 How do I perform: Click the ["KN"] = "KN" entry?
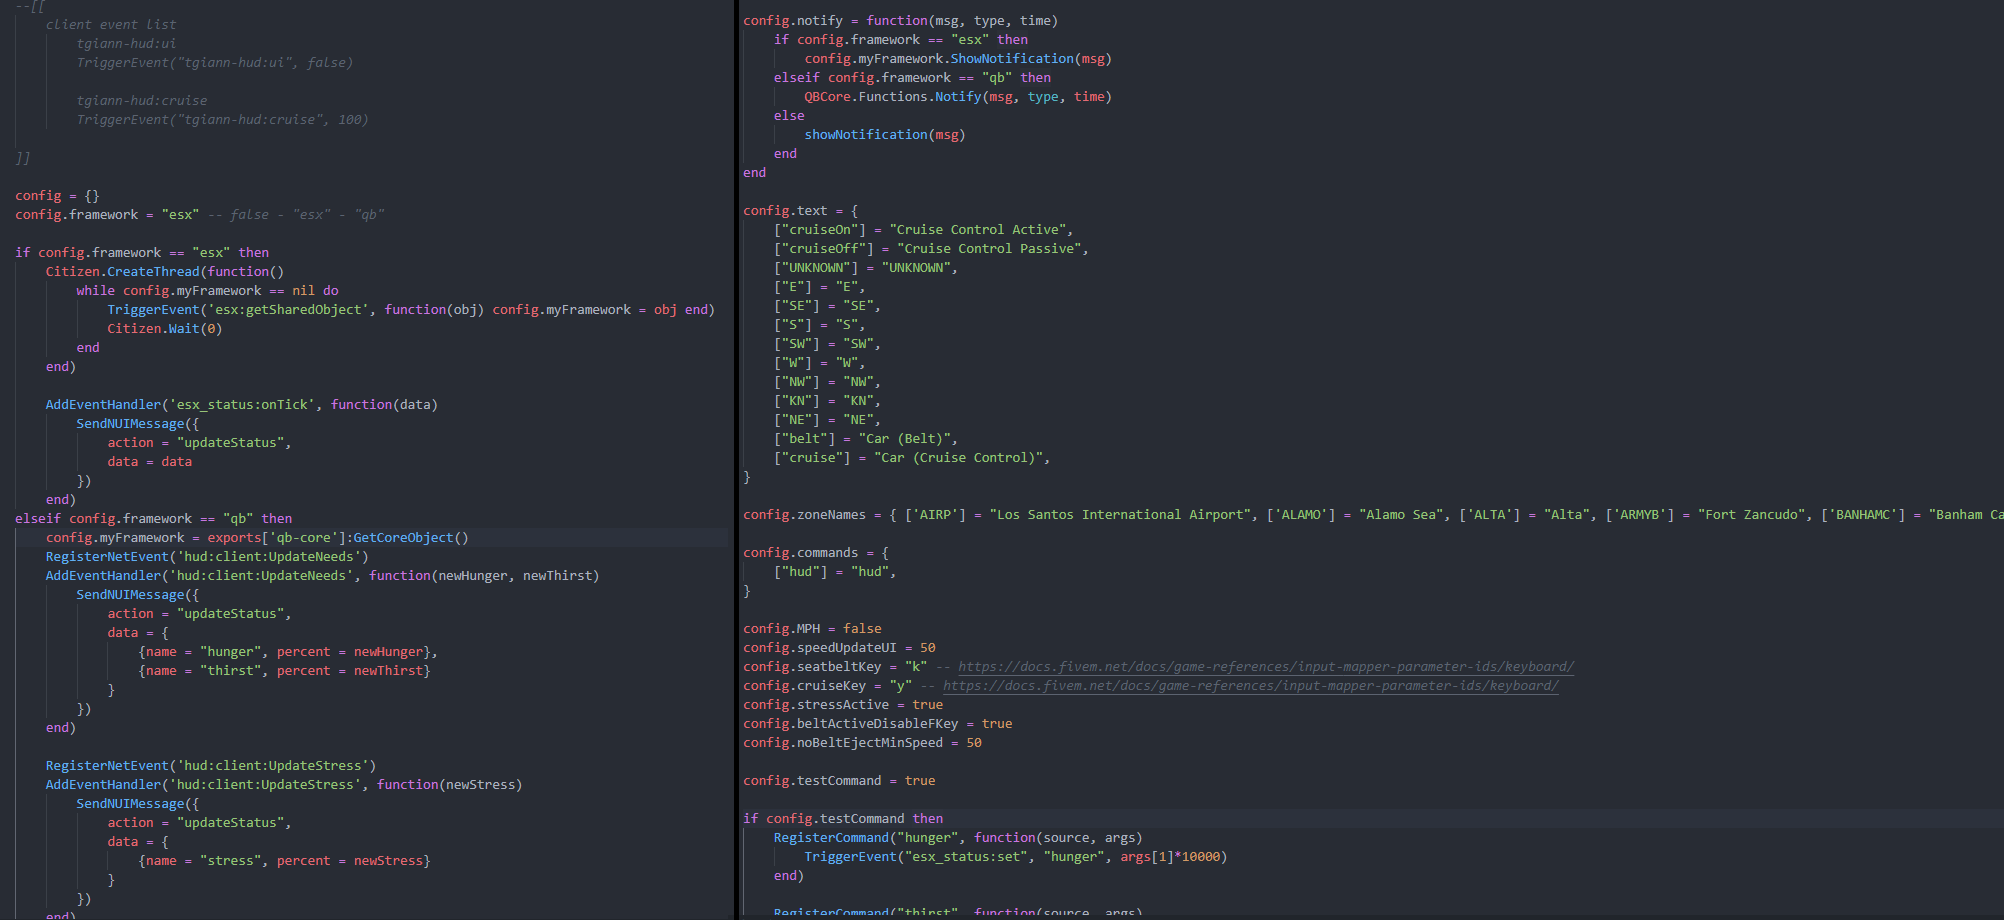(827, 400)
